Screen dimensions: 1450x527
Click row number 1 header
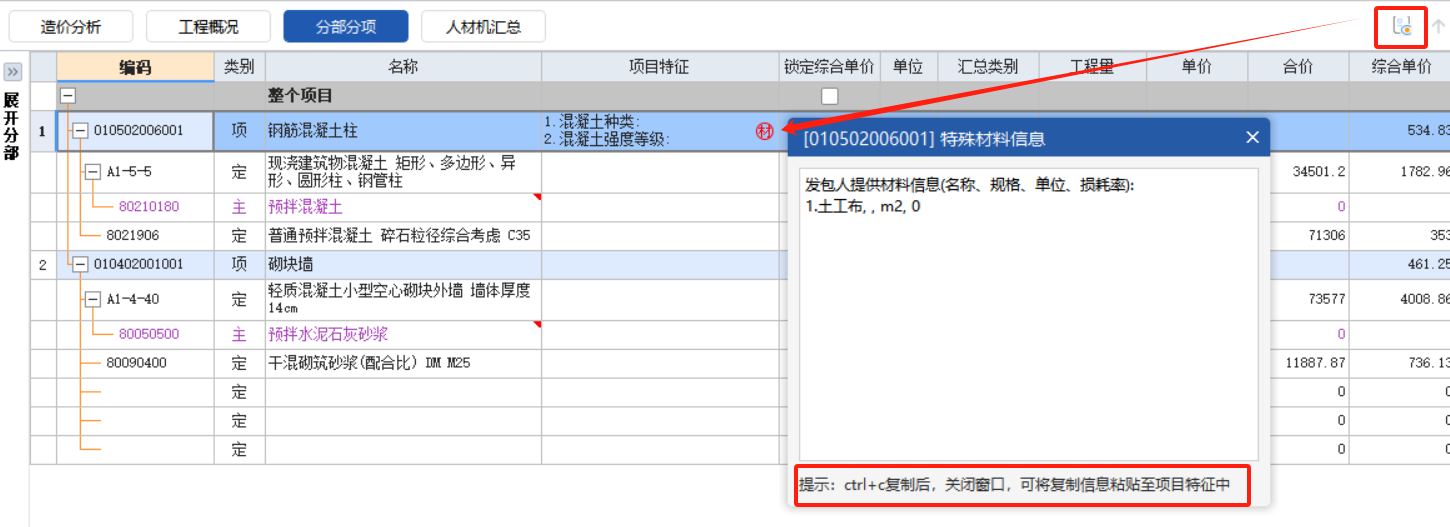[x=43, y=131]
